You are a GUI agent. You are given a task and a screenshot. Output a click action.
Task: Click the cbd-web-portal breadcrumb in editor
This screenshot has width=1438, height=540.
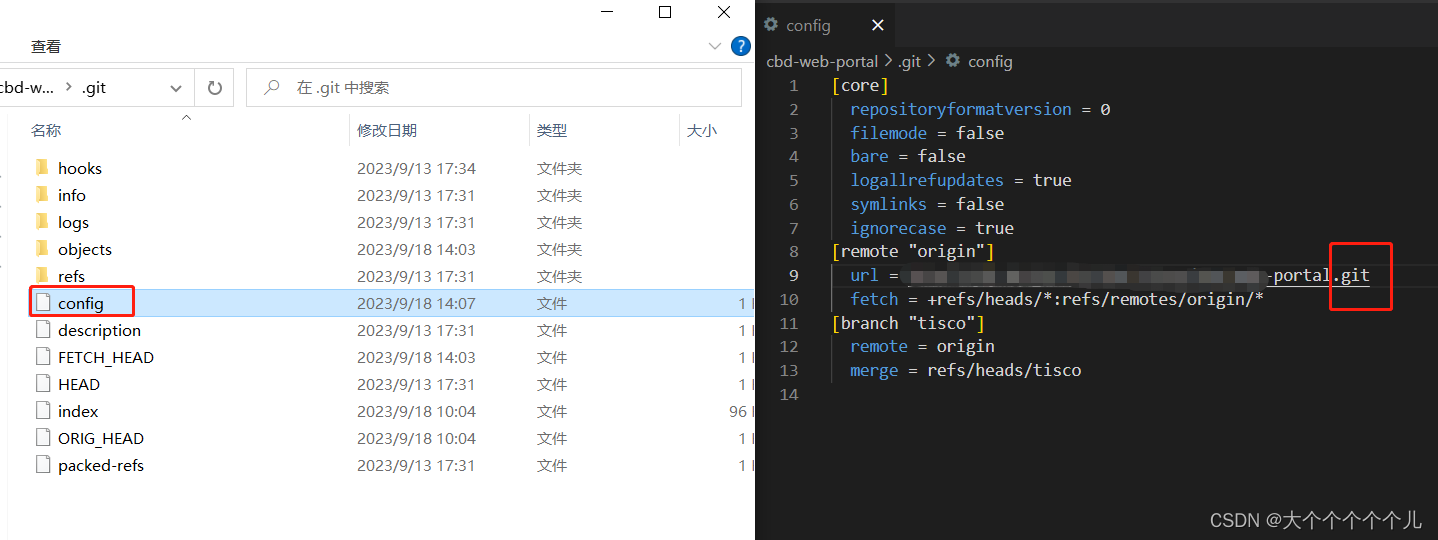click(x=822, y=61)
